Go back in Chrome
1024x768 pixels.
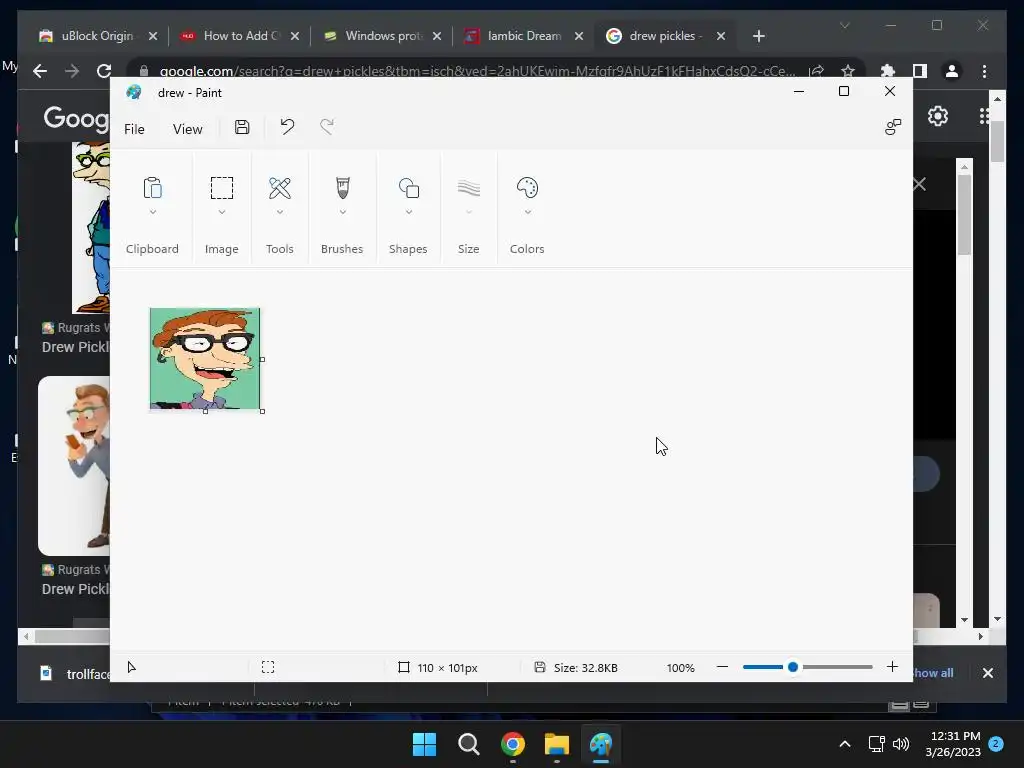[x=40, y=71]
